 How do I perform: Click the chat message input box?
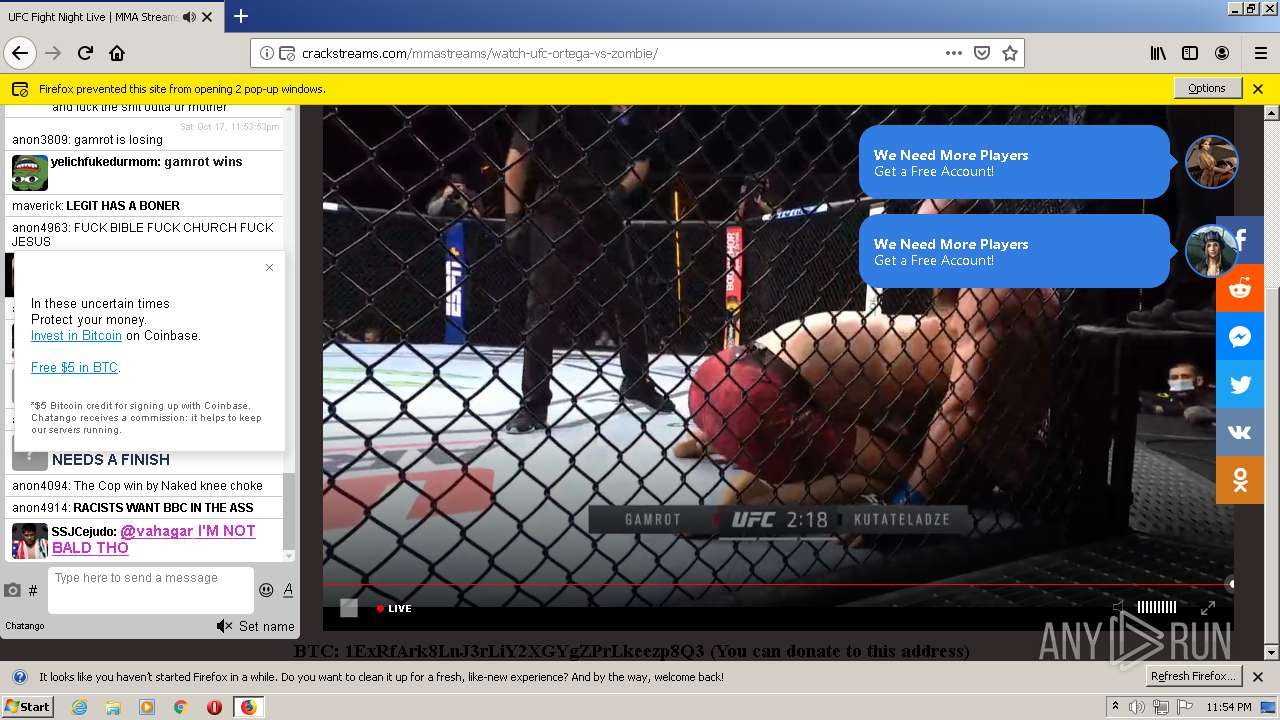coord(150,590)
